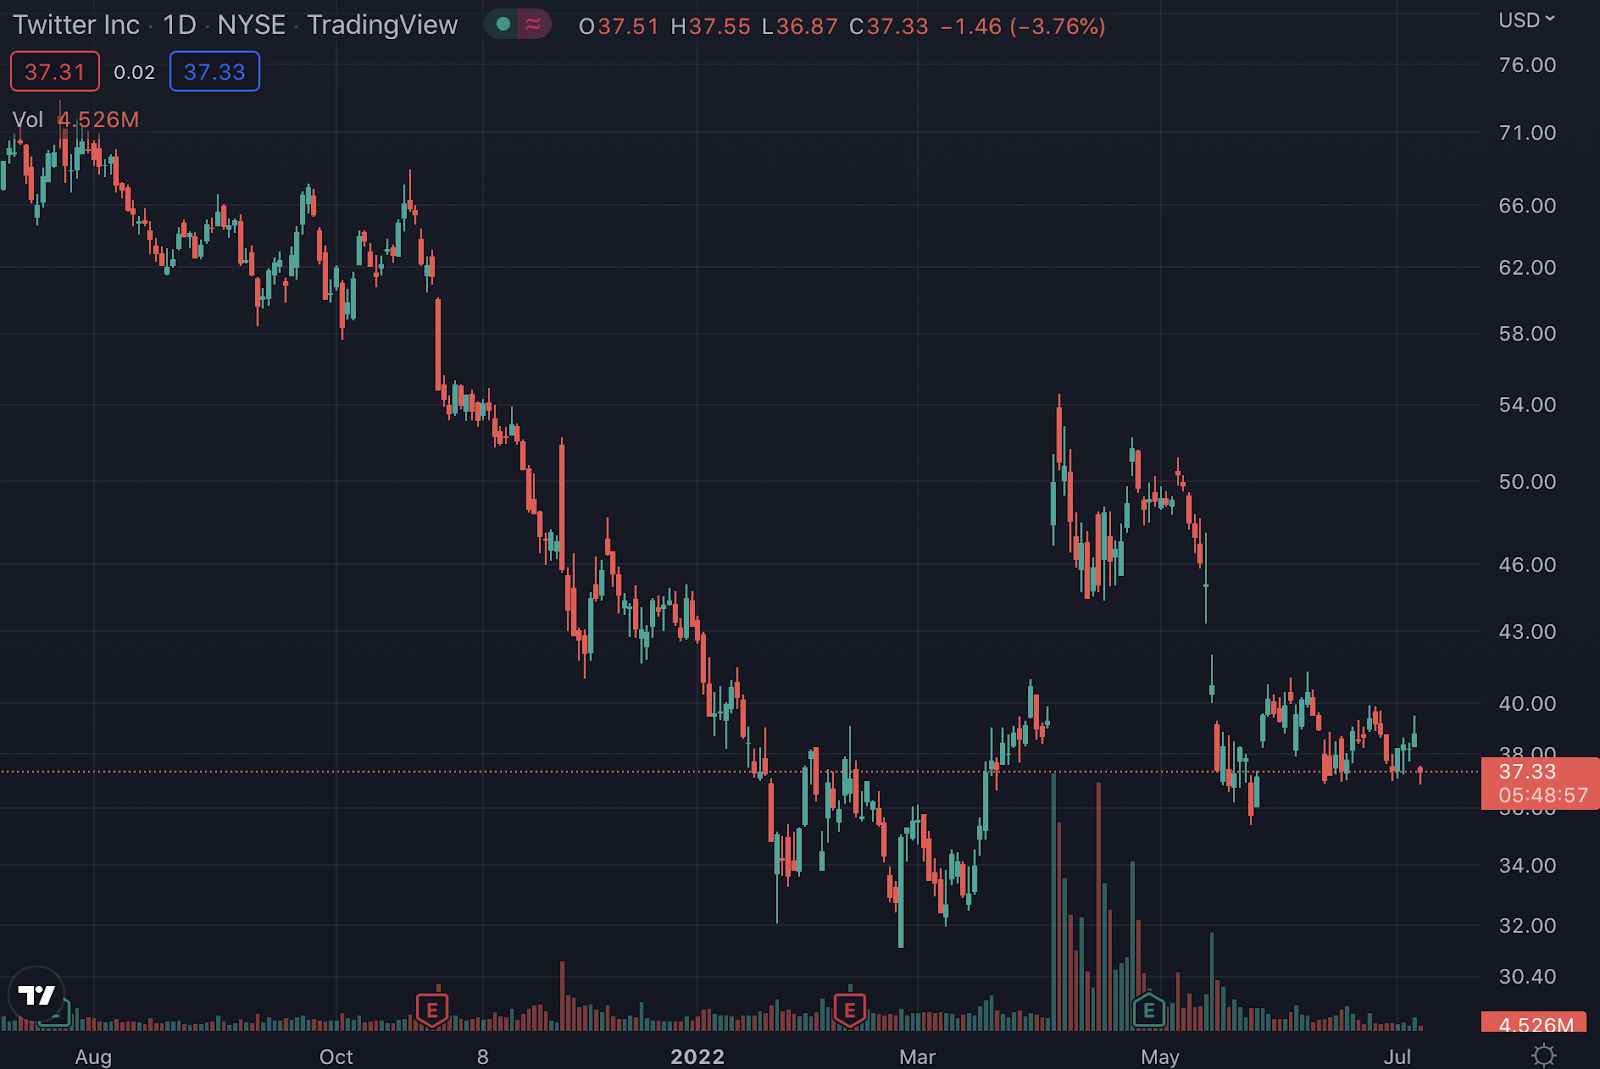The image size is (1600, 1069).
Task: Click the 71.00 price axis label
Action: tap(1527, 133)
